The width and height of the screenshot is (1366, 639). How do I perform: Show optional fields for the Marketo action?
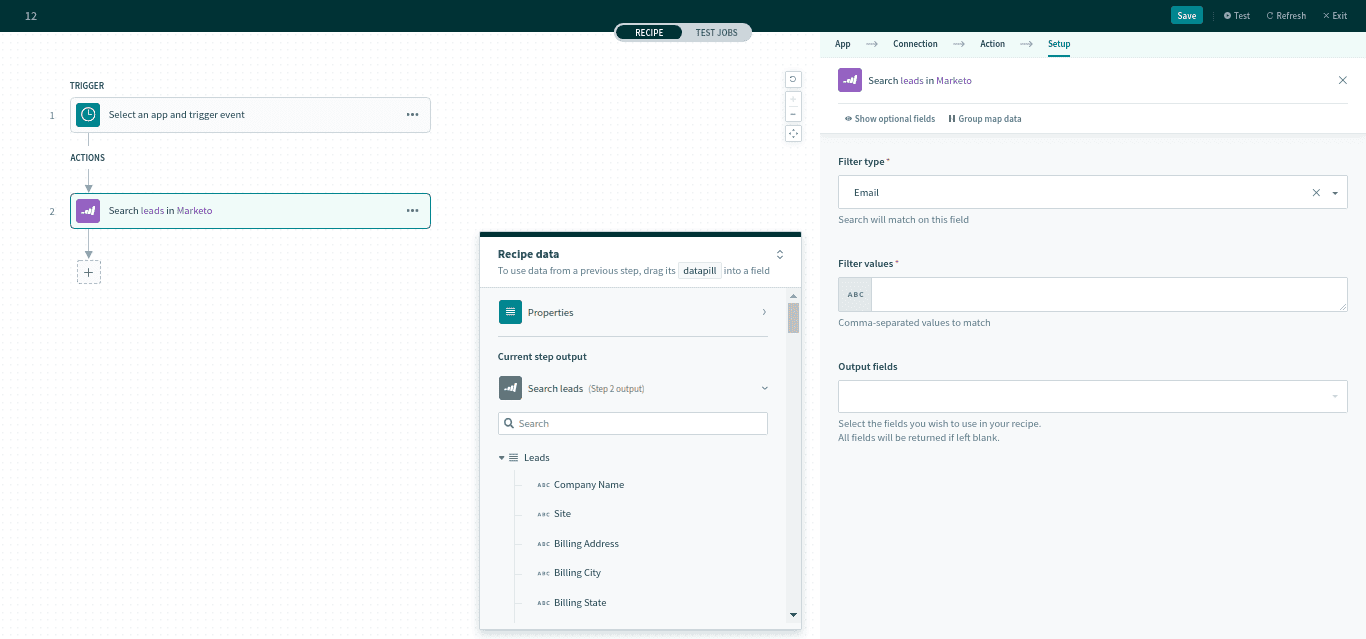tap(889, 118)
